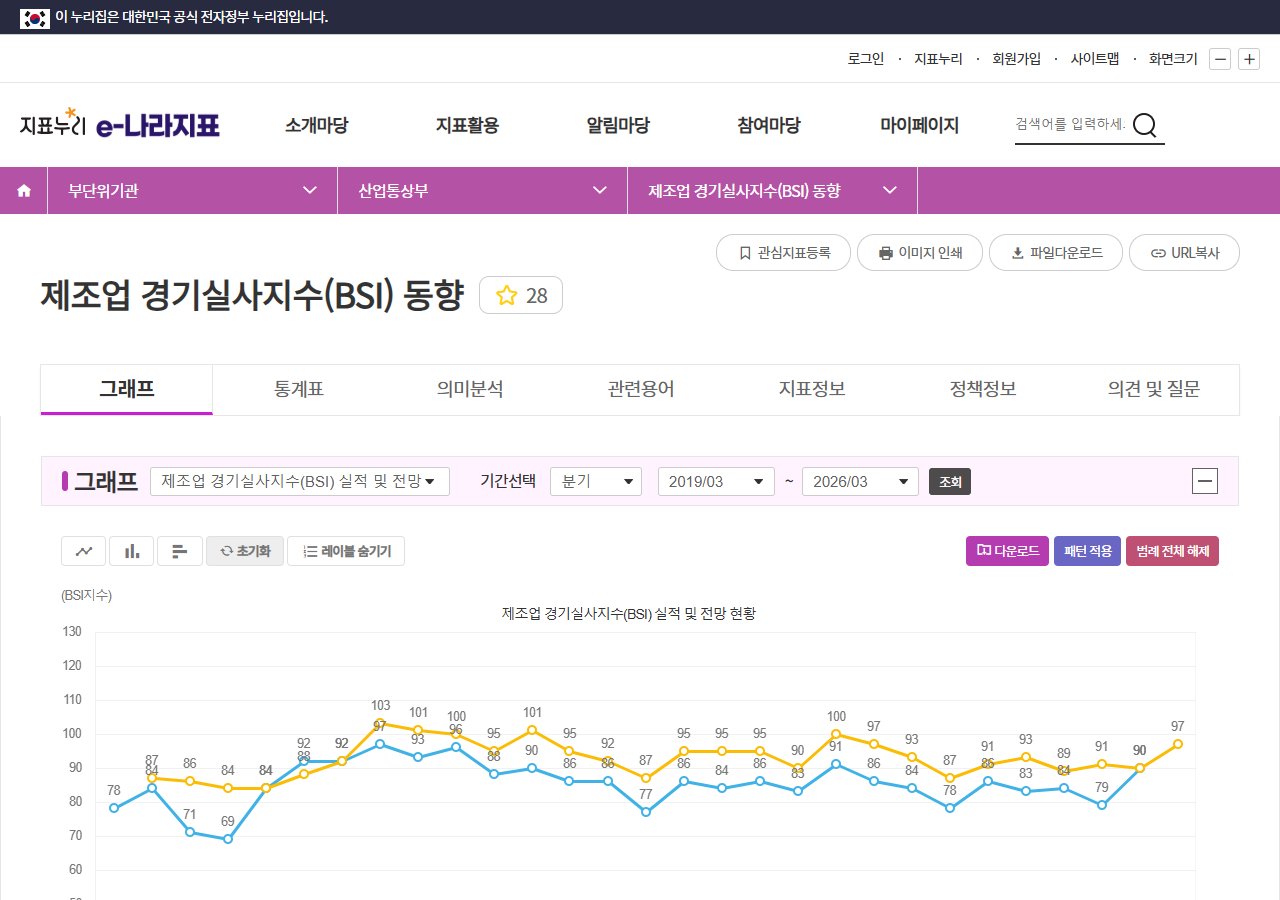
Task: Switch to the 관련용어 tab
Action: pyautogui.click(x=641, y=390)
